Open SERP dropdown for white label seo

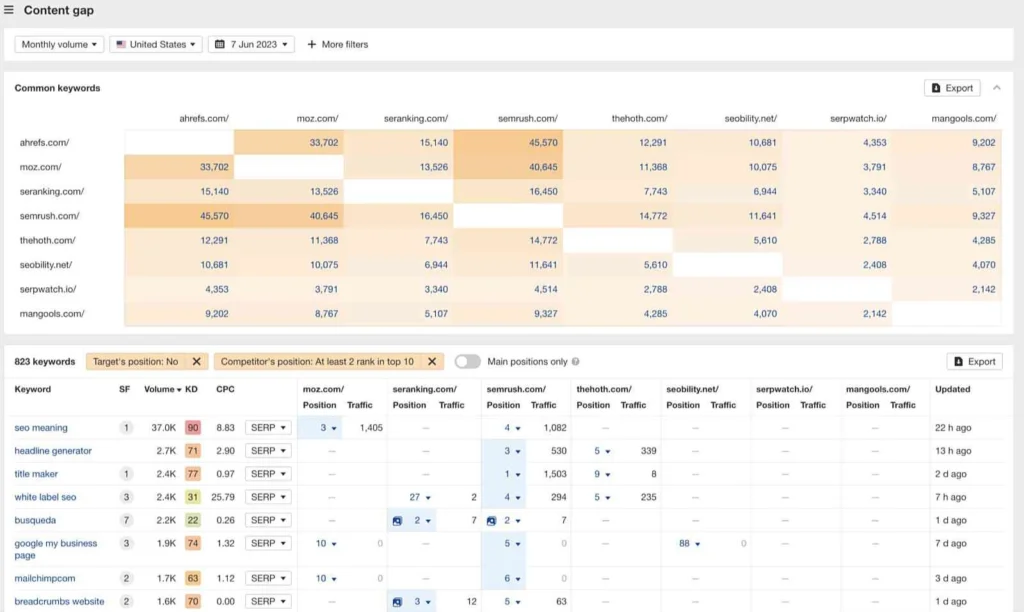click(x=268, y=497)
